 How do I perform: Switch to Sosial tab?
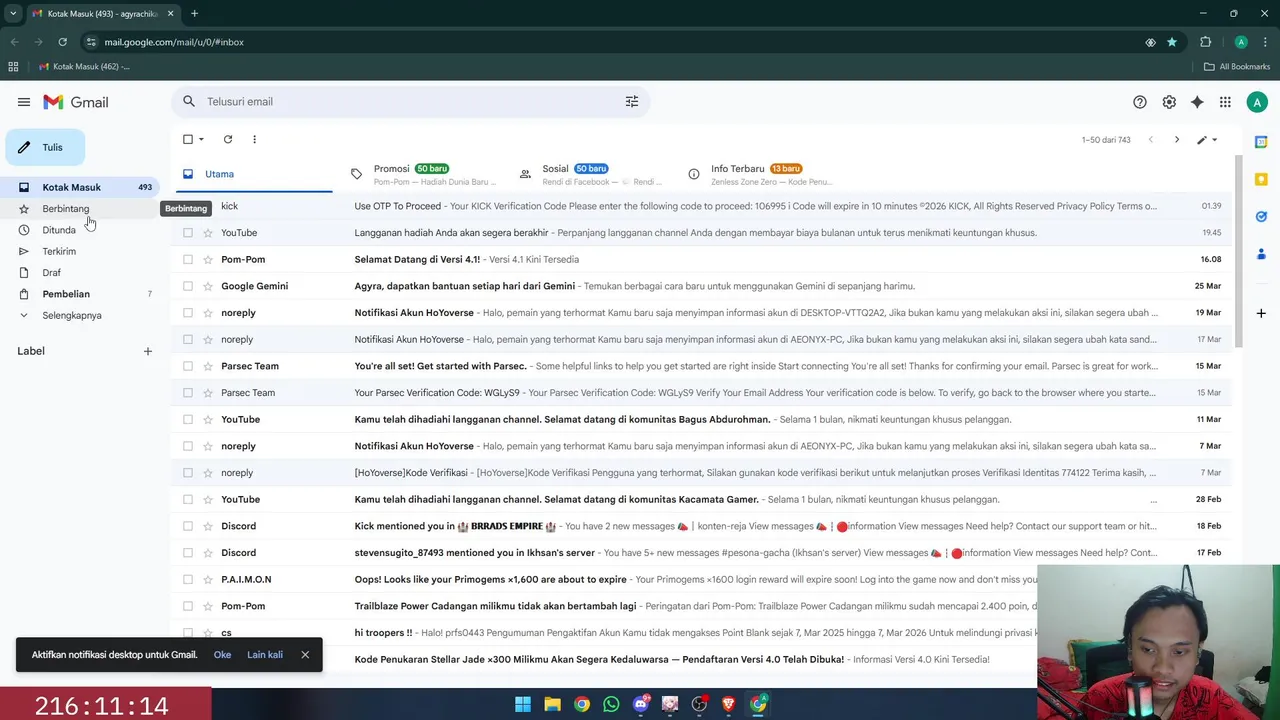pyautogui.click(x=592, y=174)
